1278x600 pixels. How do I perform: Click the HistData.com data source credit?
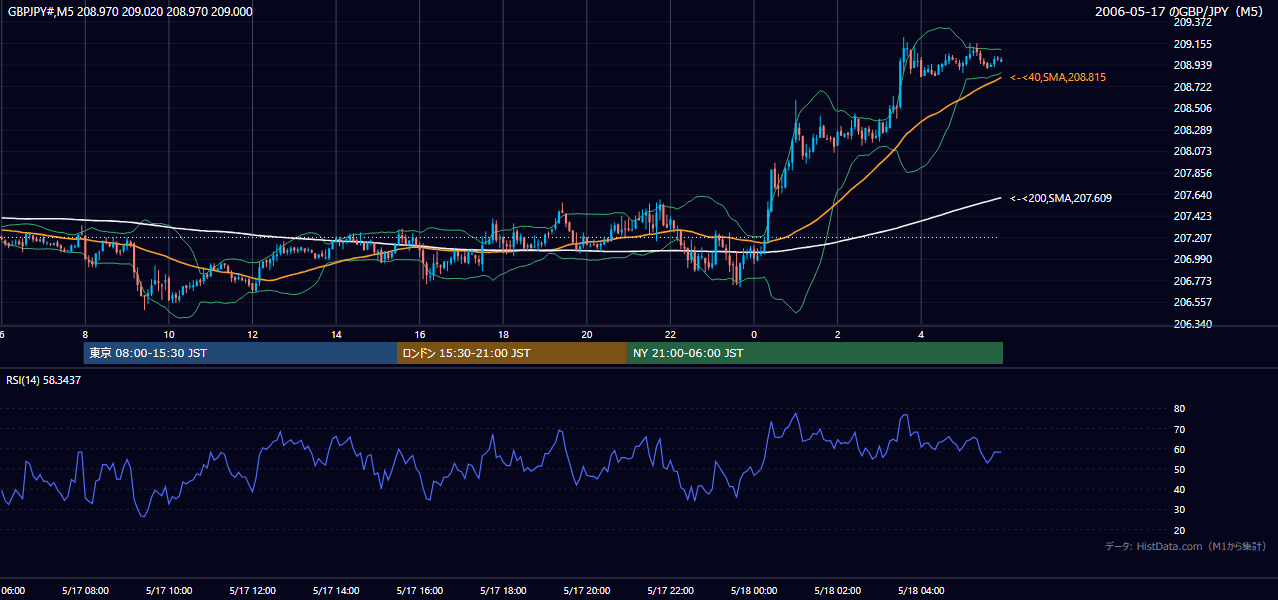(1185, 546)
